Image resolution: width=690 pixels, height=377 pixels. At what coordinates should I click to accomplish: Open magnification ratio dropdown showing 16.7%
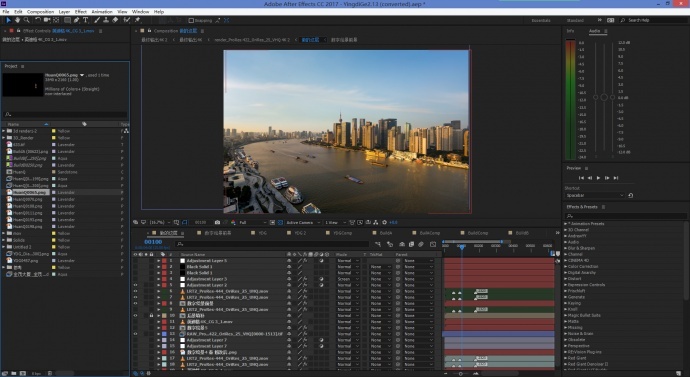coord(160,222)
